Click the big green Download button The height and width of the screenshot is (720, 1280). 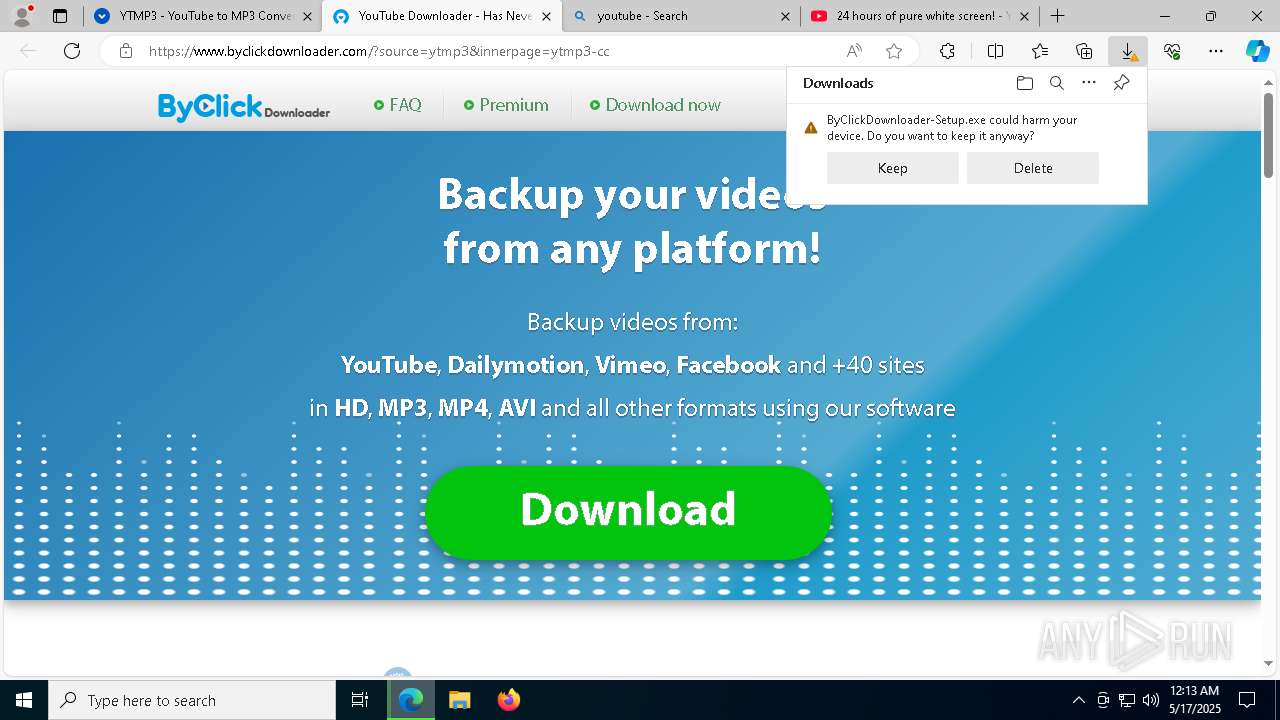[x=628, y=511]
